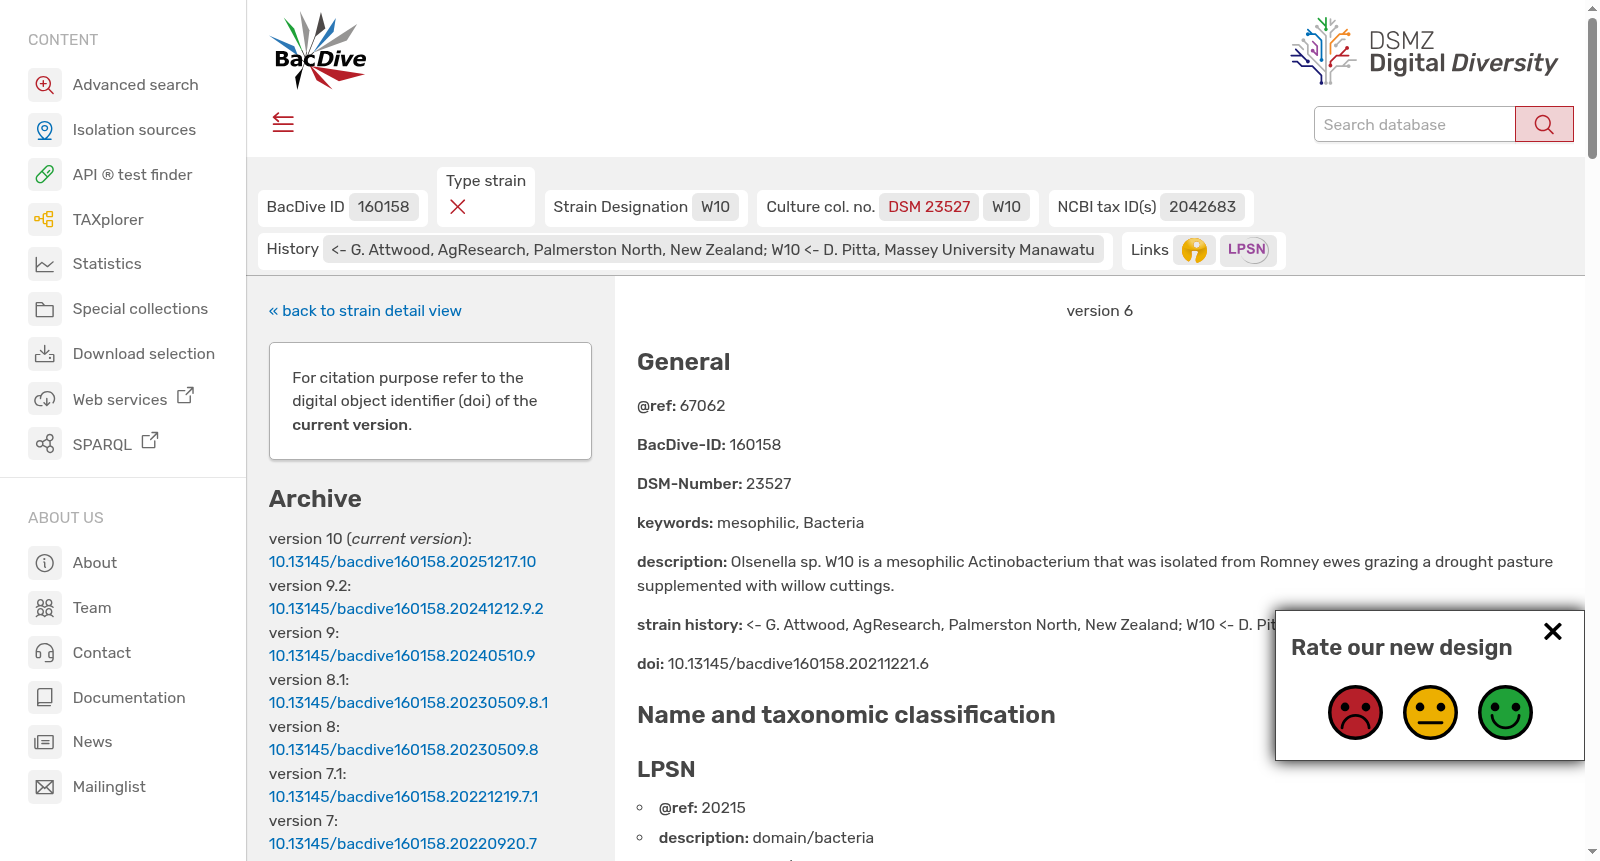Open version 8.1 doi 20230509.8.1 link

pos(408,703)
